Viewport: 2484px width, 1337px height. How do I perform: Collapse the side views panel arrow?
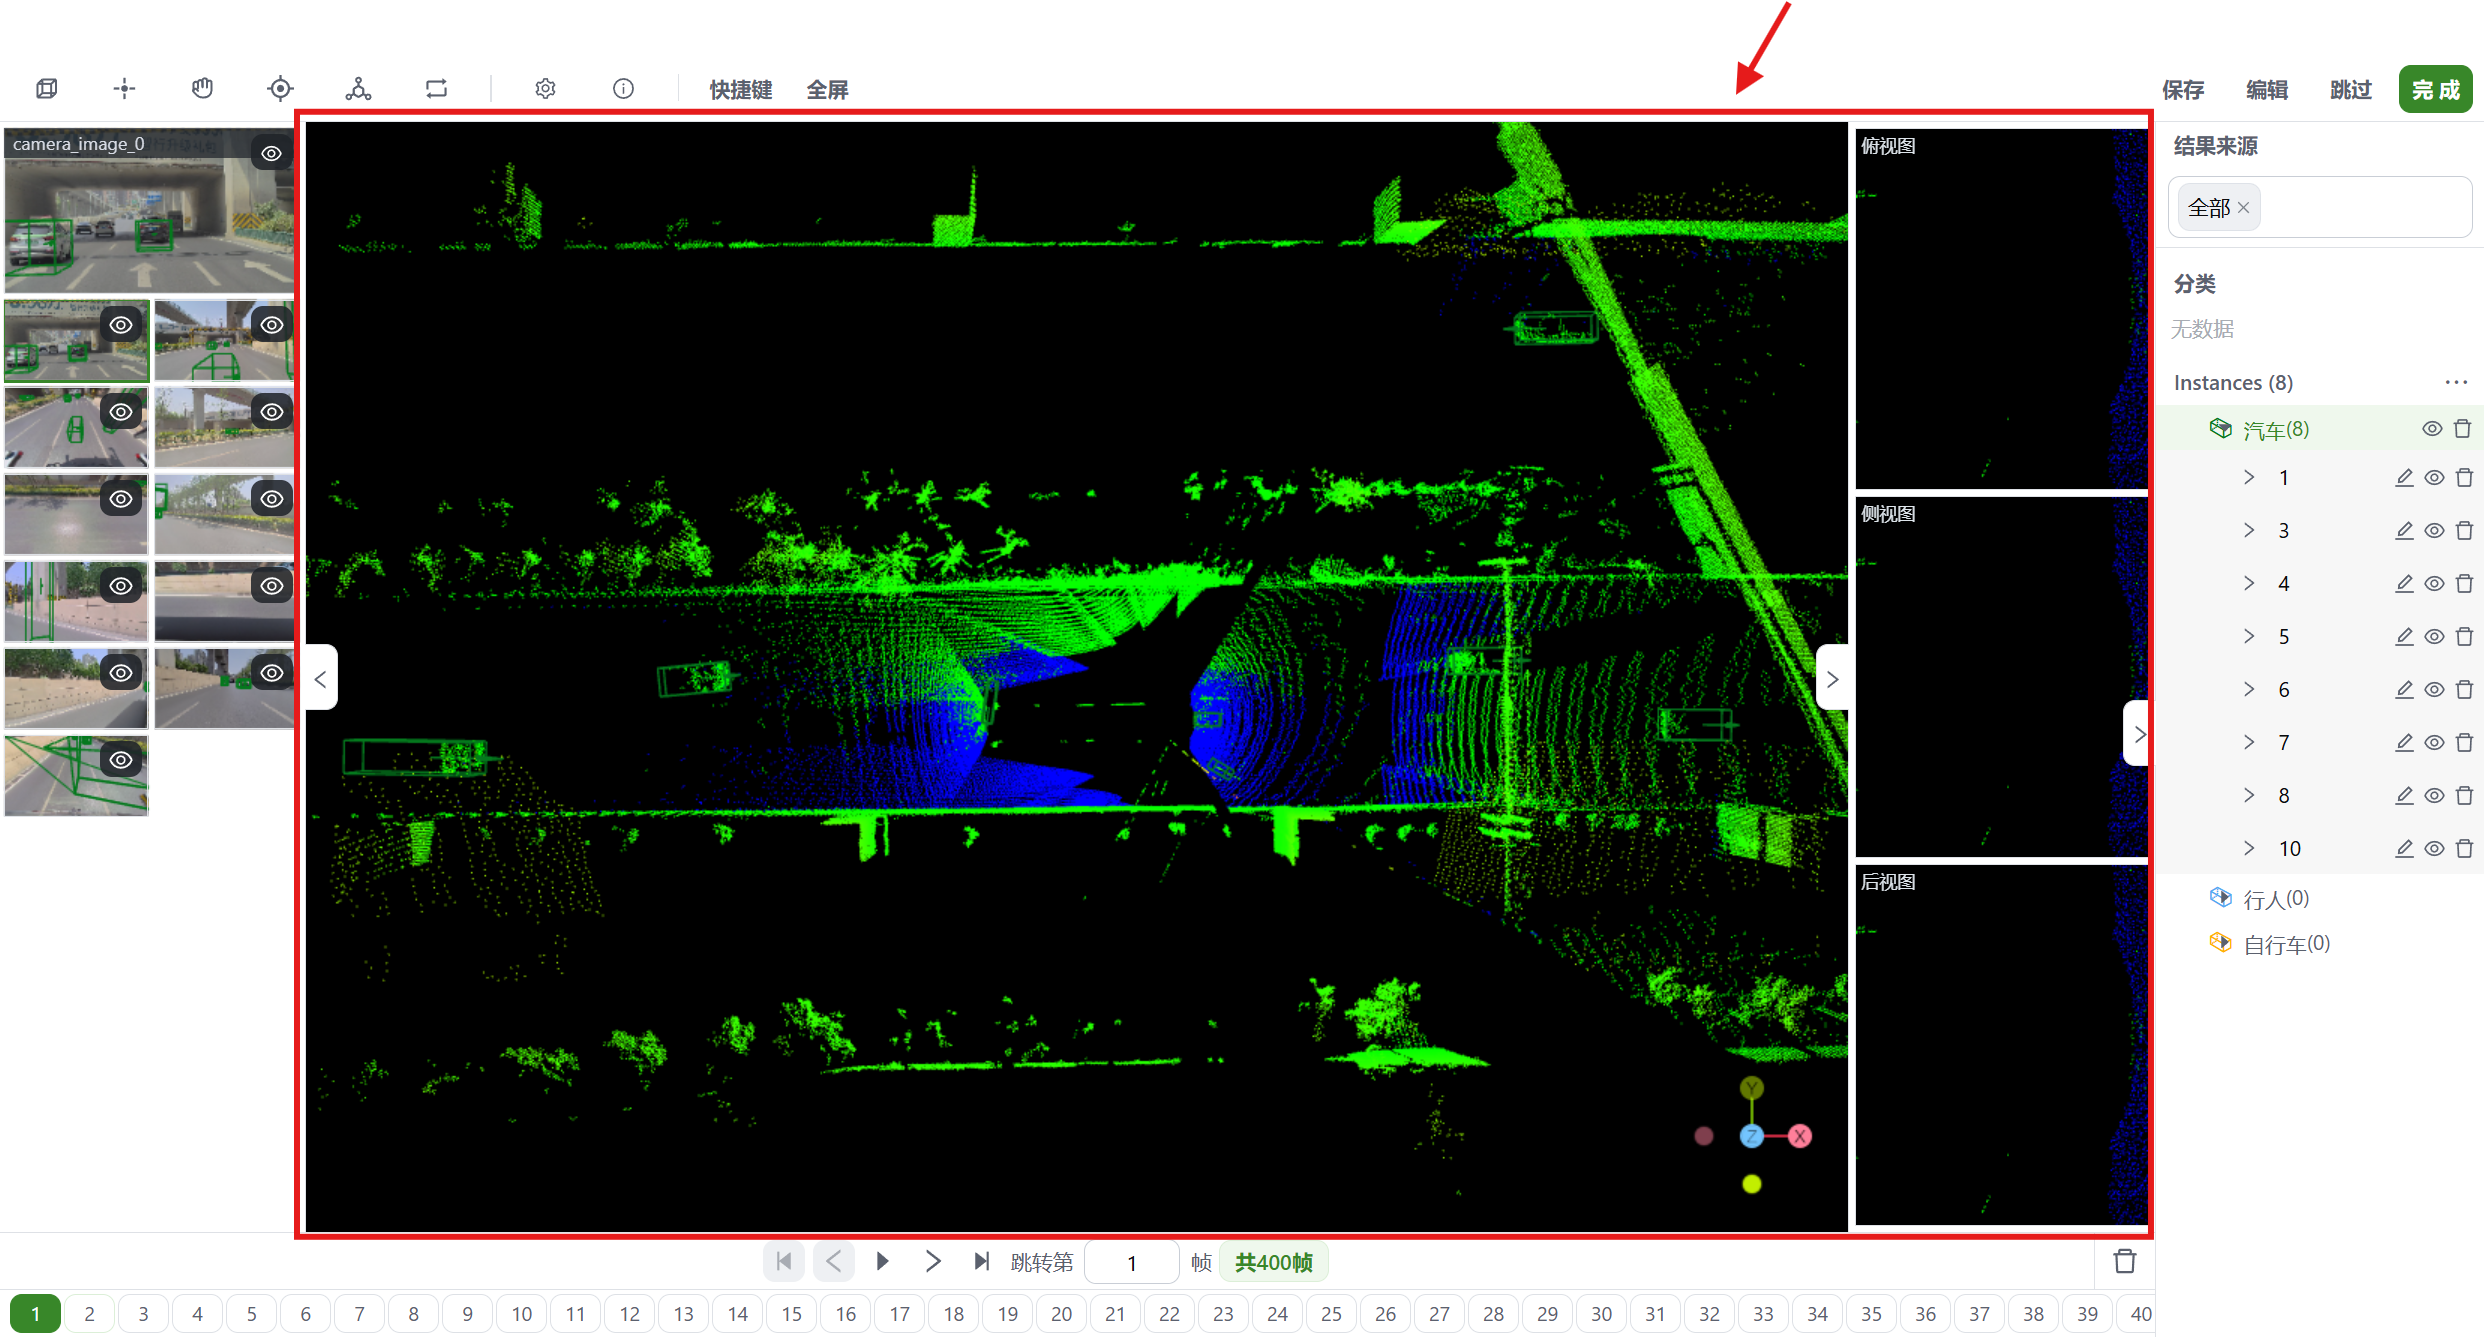coord(1832,679)
